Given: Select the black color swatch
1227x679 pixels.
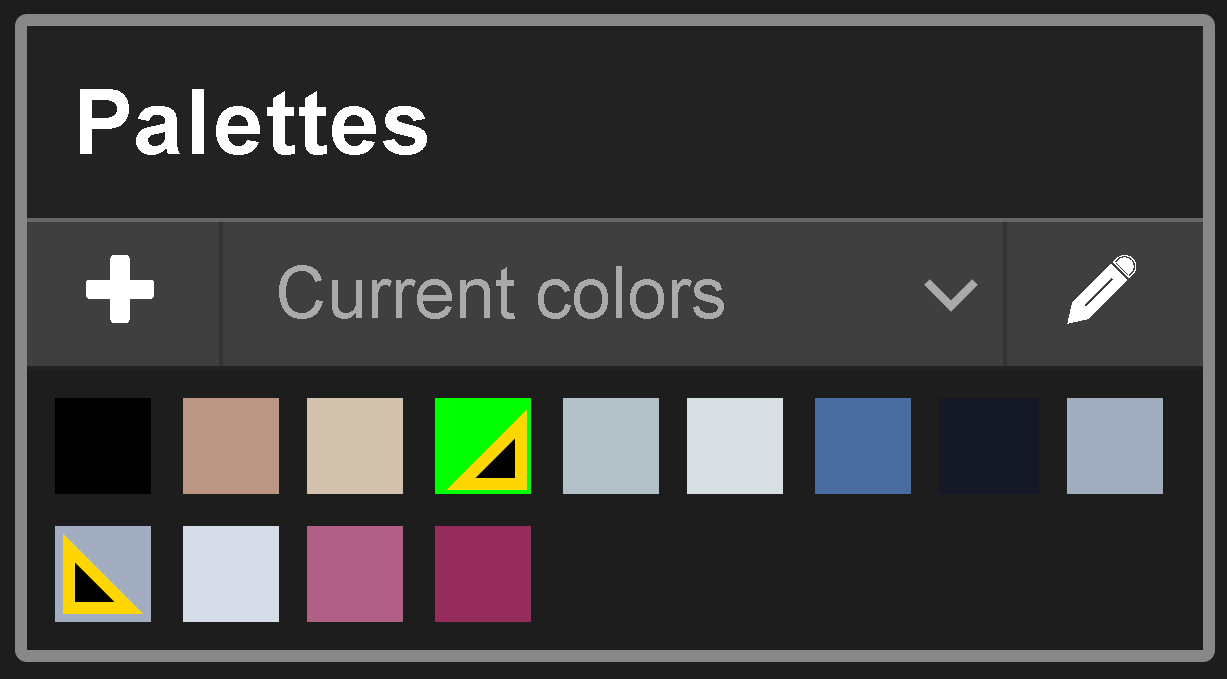Looking at the screenshot, I should 103,446.
